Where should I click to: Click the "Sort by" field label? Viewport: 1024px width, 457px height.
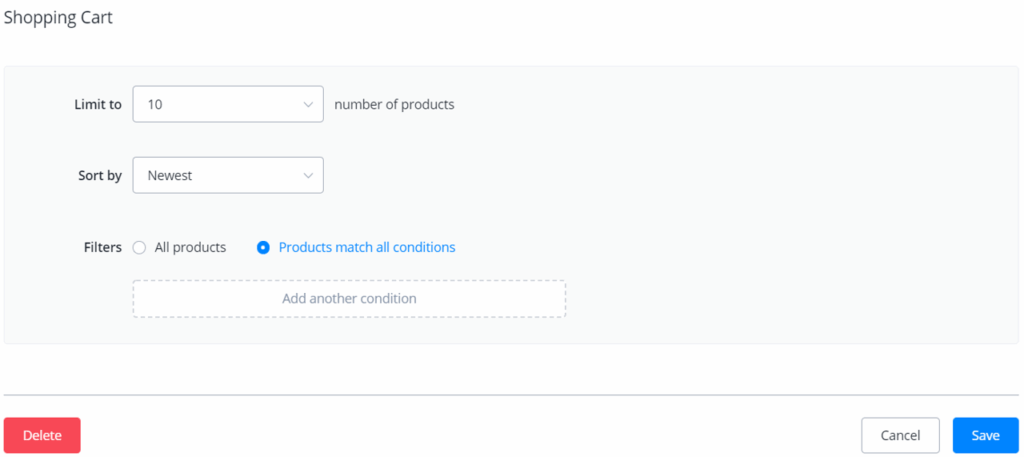coord(100,175)
